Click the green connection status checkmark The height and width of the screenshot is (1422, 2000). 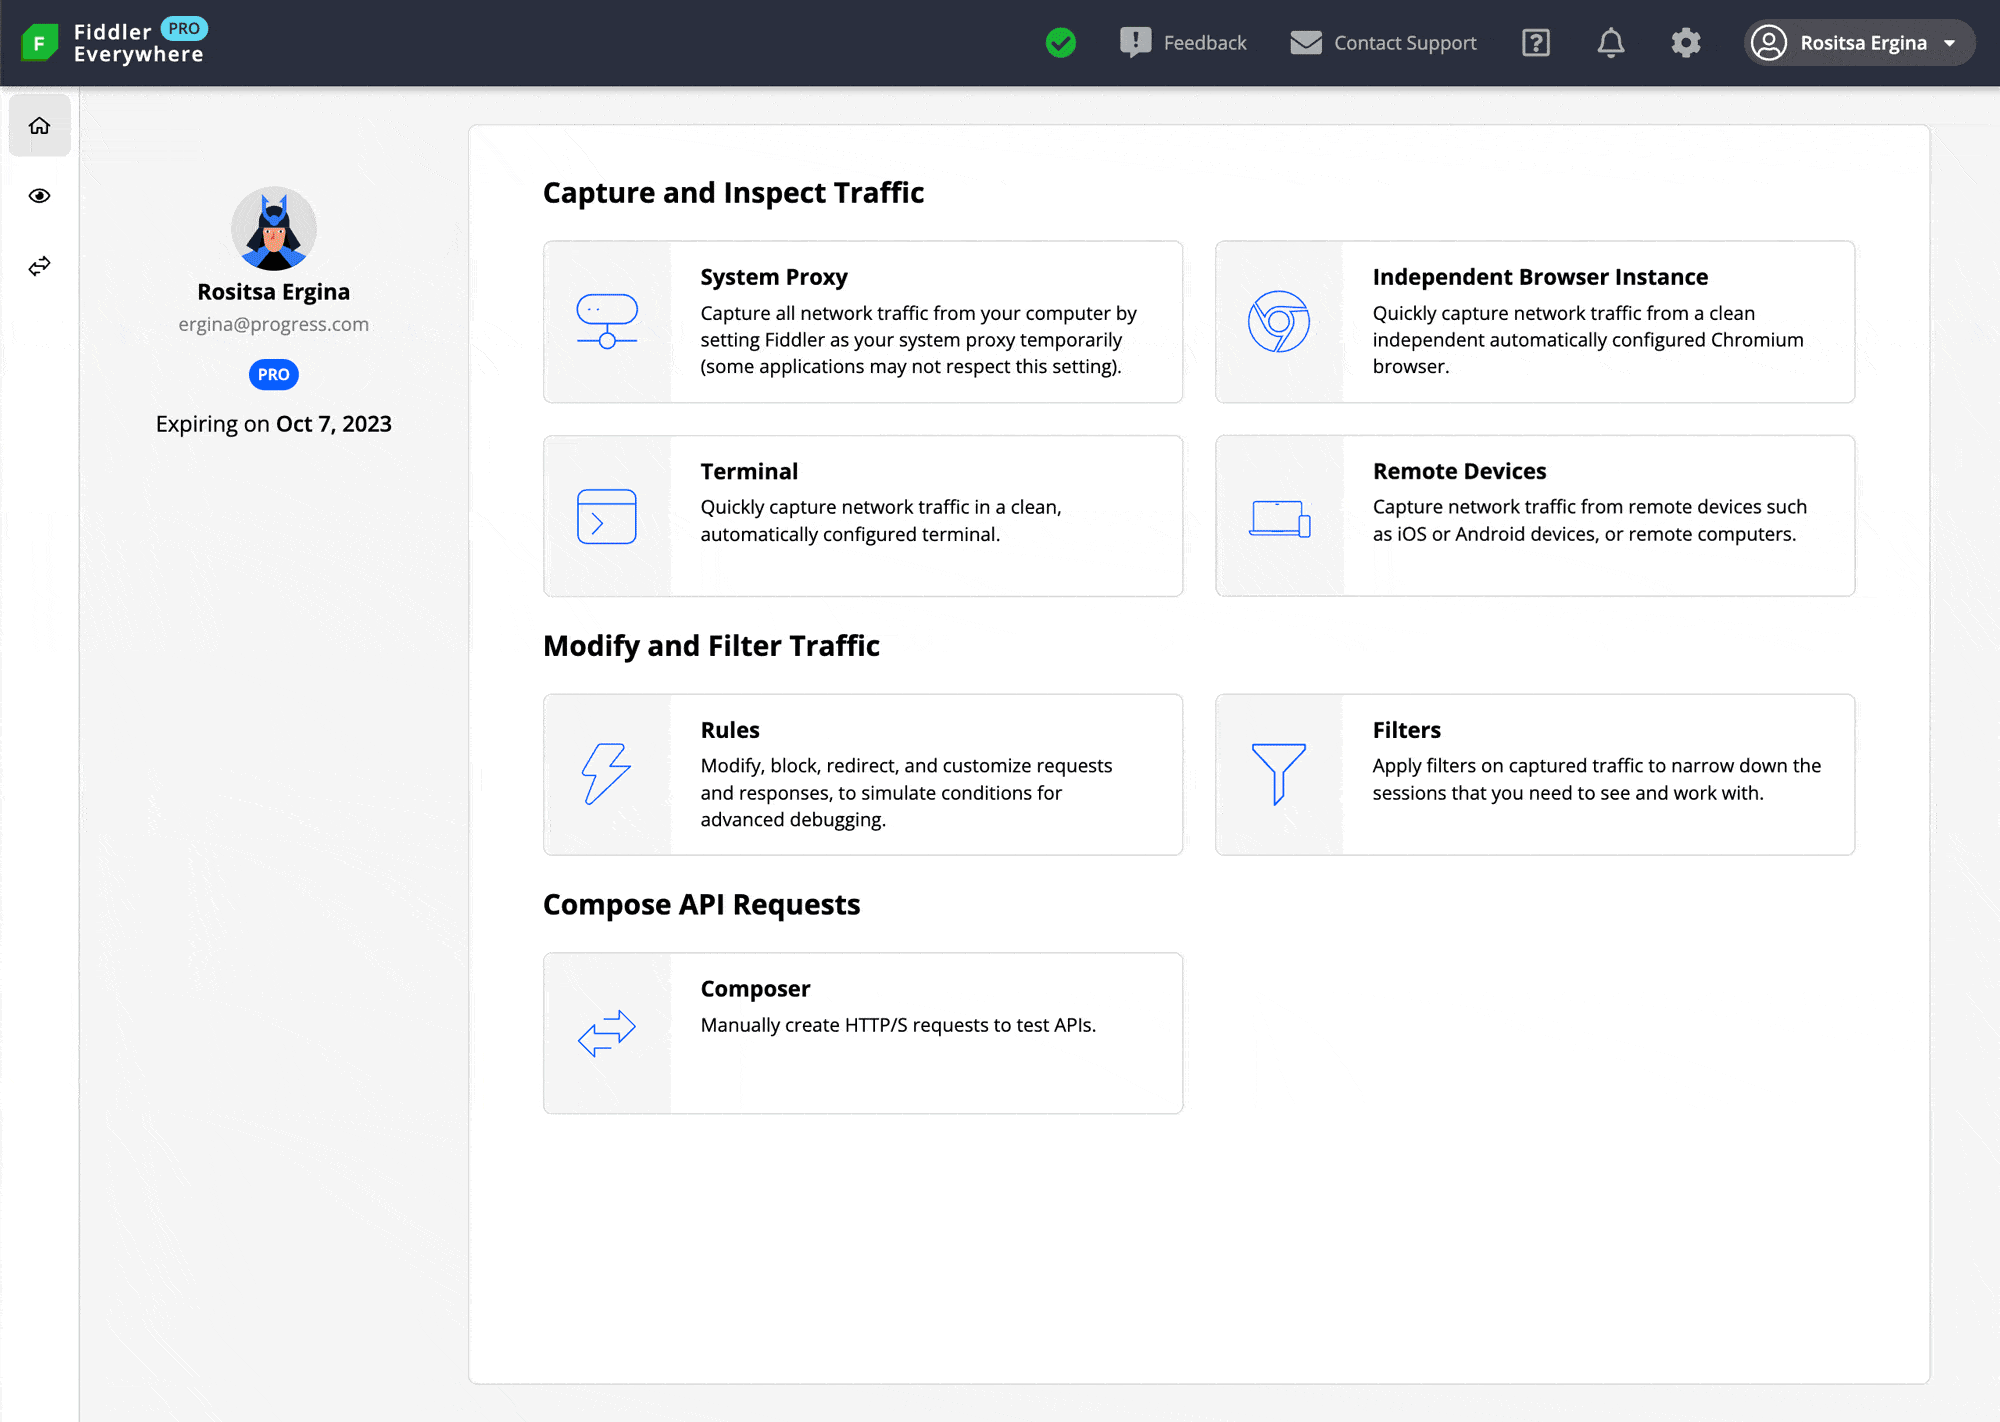point(1061,43)
